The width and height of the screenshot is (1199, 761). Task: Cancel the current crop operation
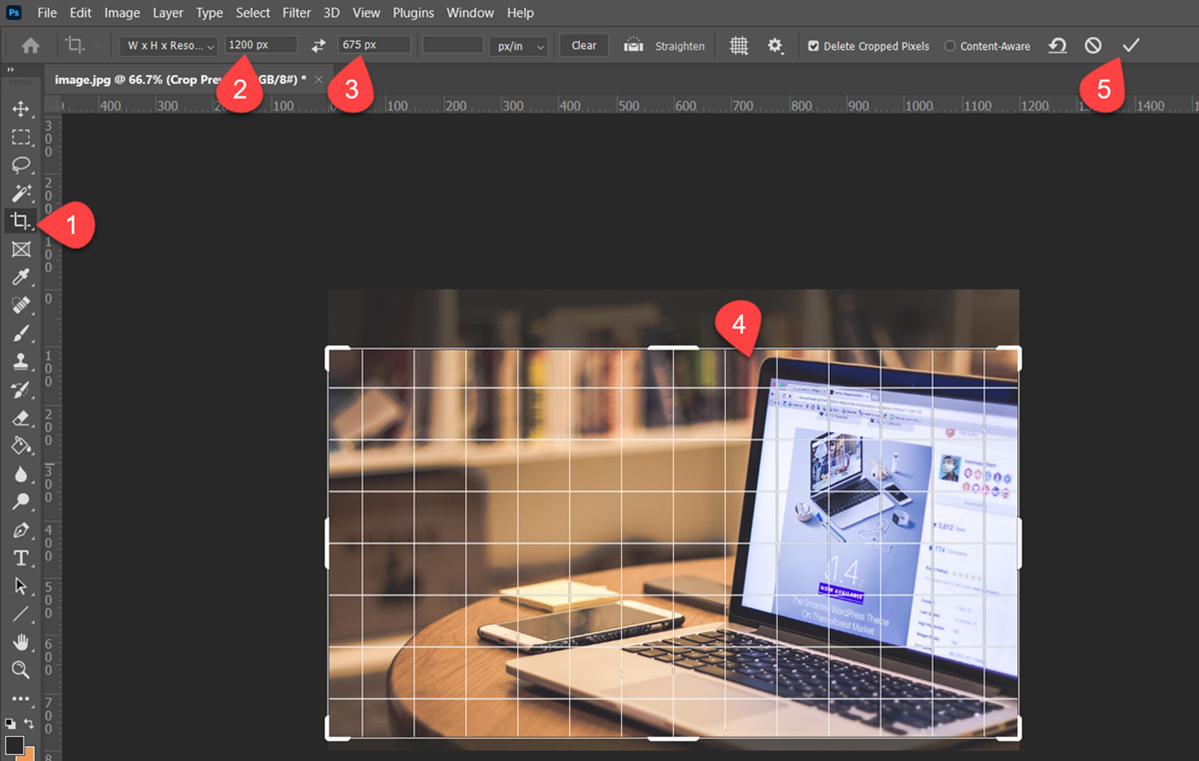(1093, 46)
